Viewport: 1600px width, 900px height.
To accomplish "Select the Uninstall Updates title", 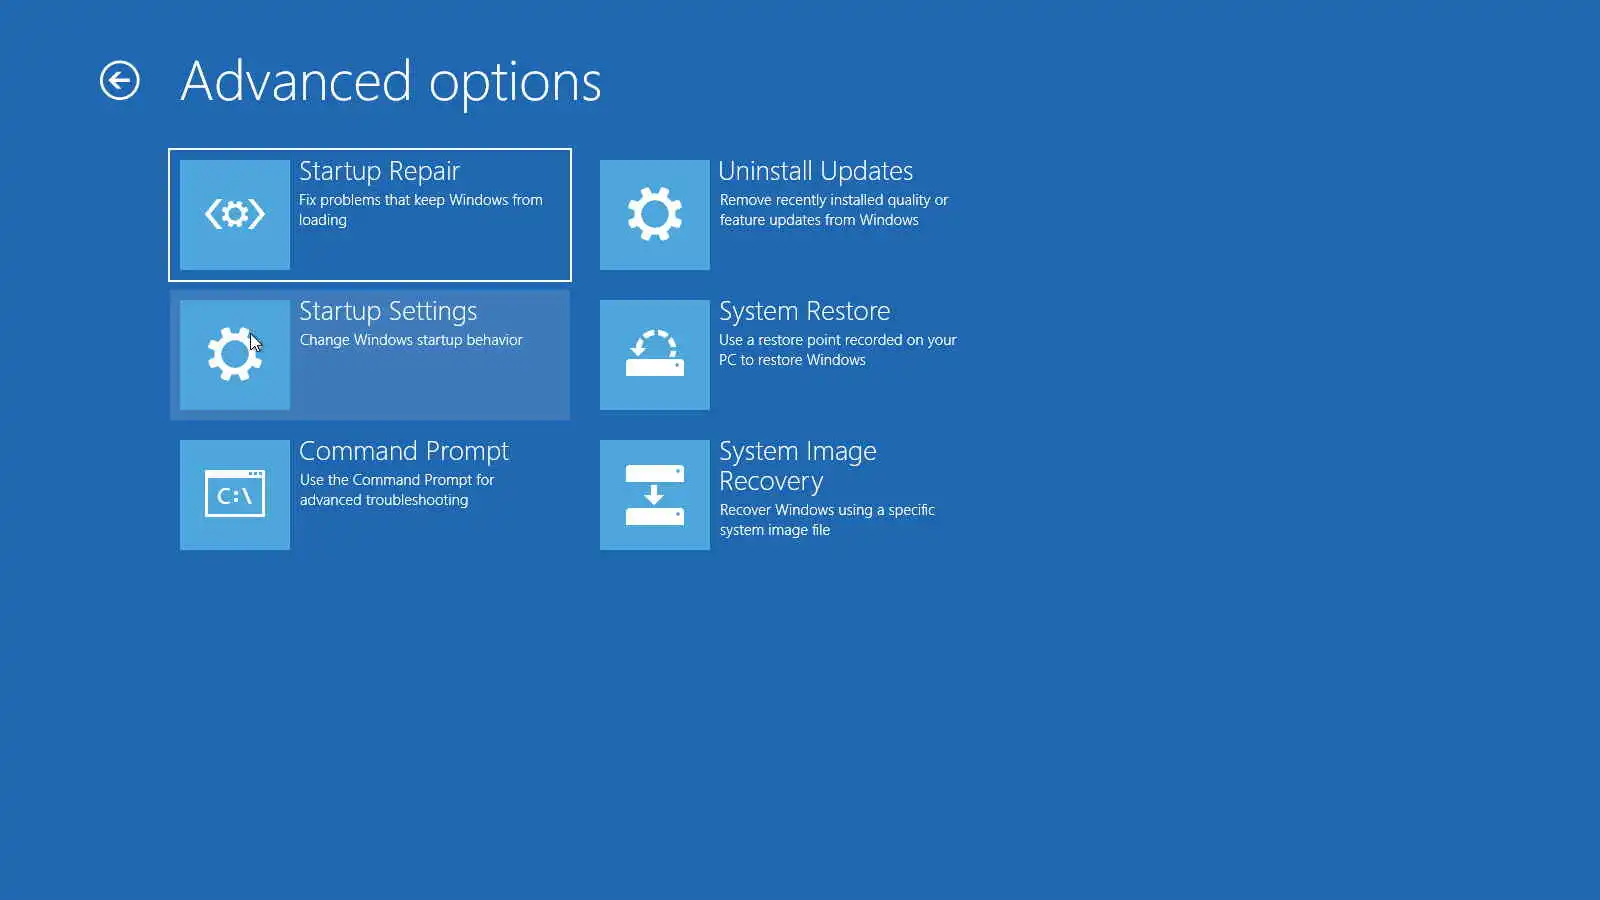I will point(816,171).
